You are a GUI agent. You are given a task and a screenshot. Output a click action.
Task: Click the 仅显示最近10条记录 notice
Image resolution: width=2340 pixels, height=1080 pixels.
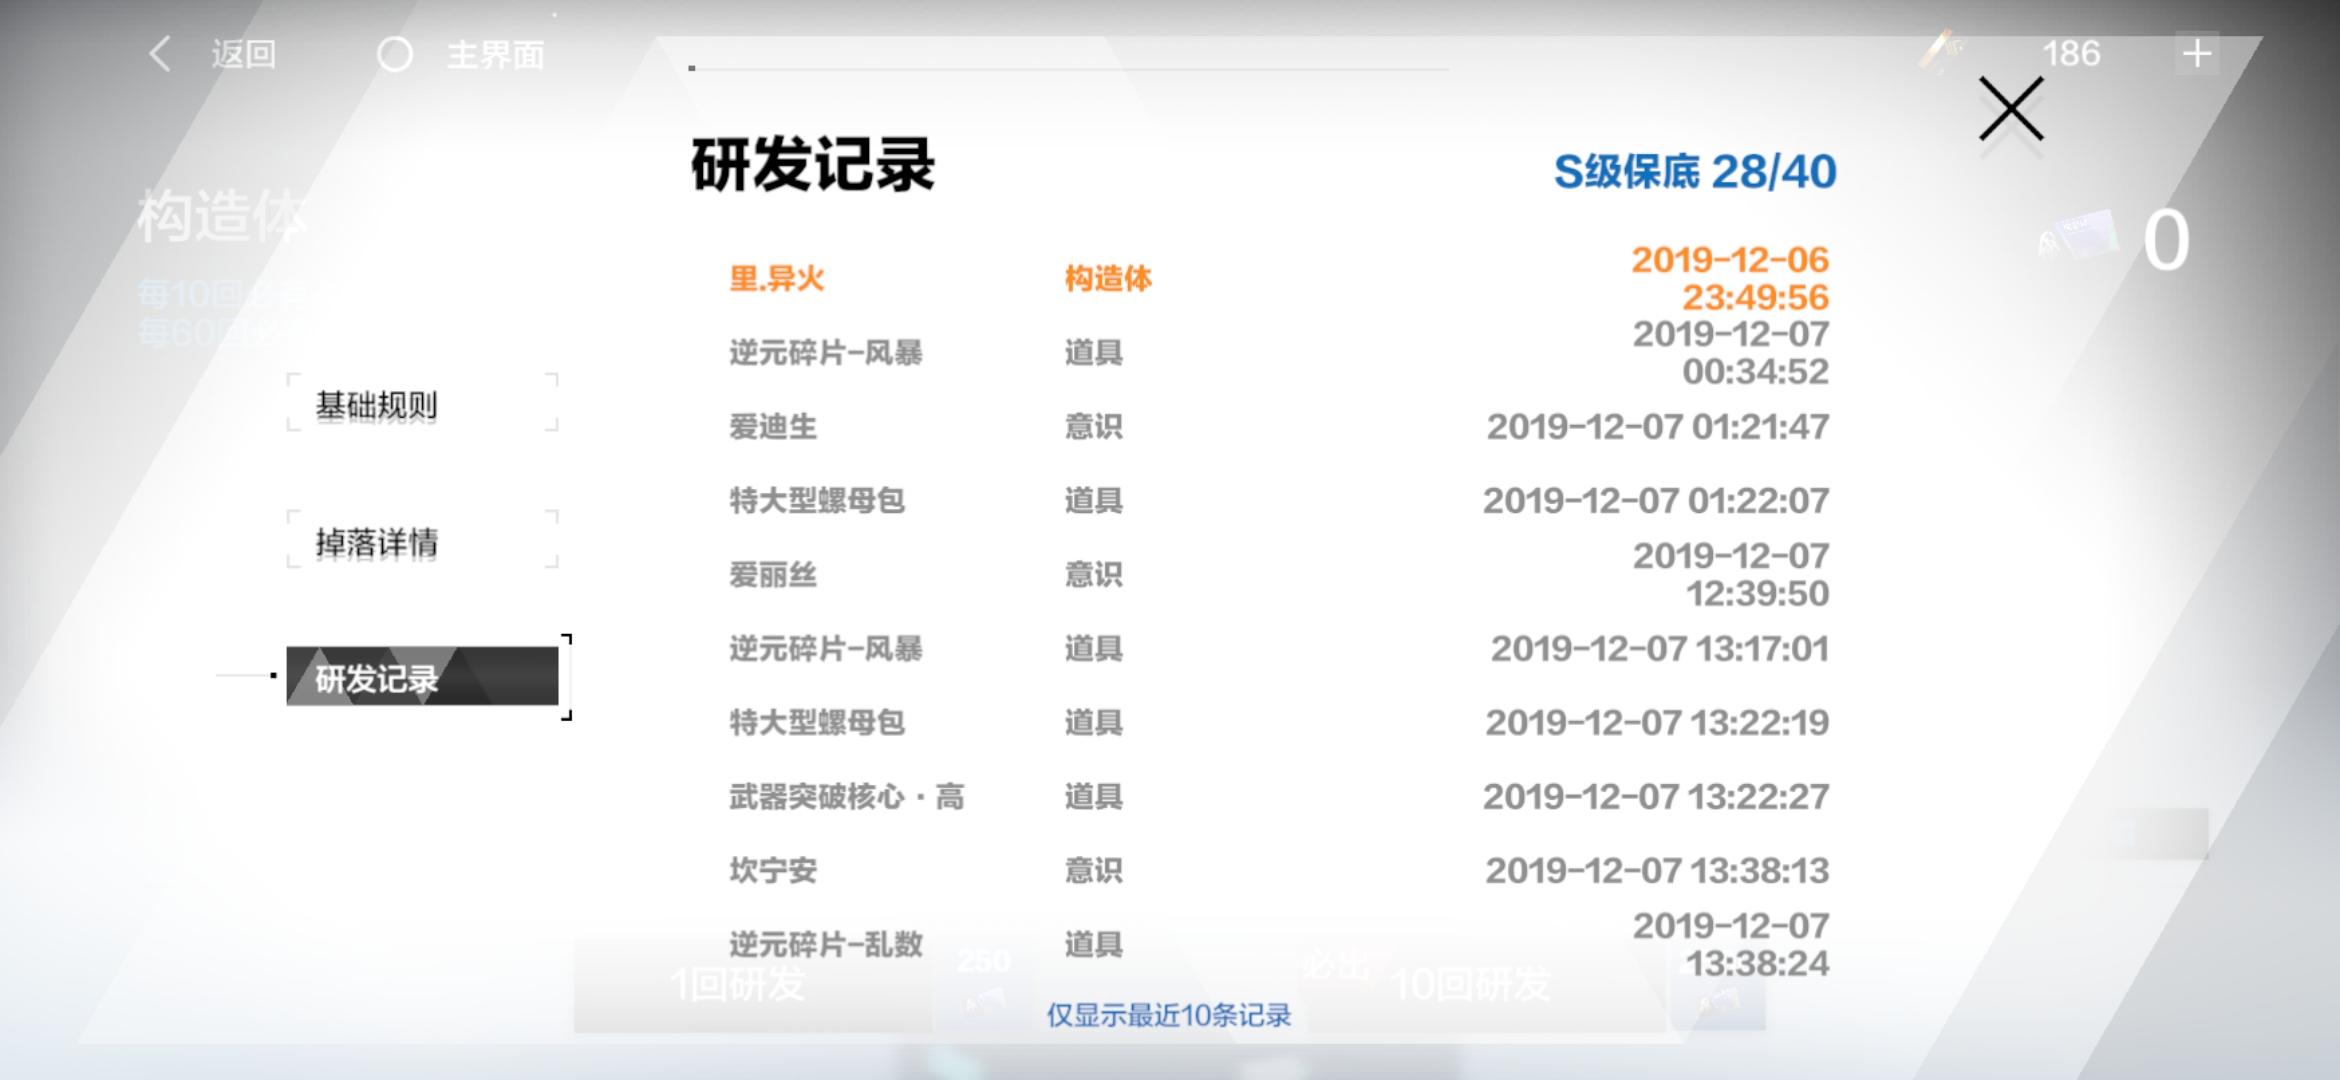[x=1169, y=1015]
